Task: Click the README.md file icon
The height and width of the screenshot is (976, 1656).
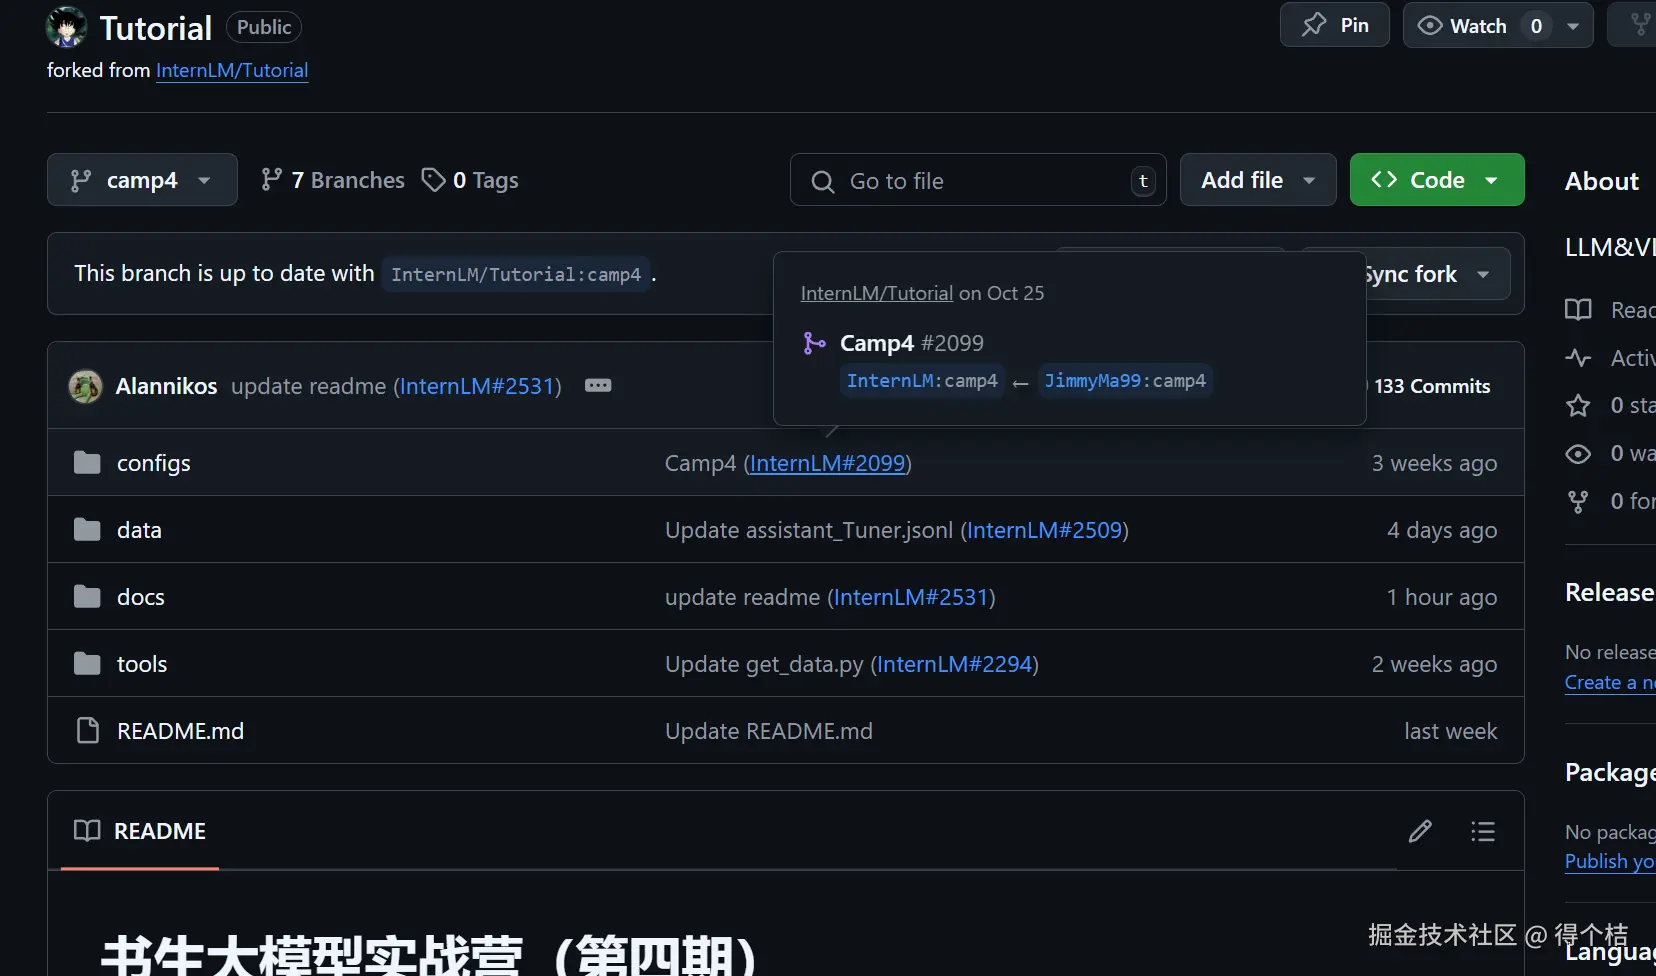Action: click(x=88, y=731)
